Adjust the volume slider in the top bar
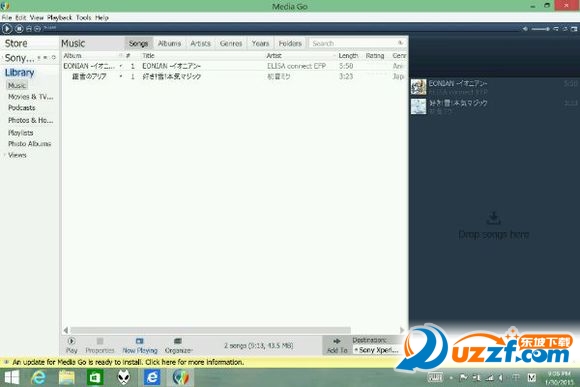This screenshot has height=387, width=580. [x=540, y=29]
